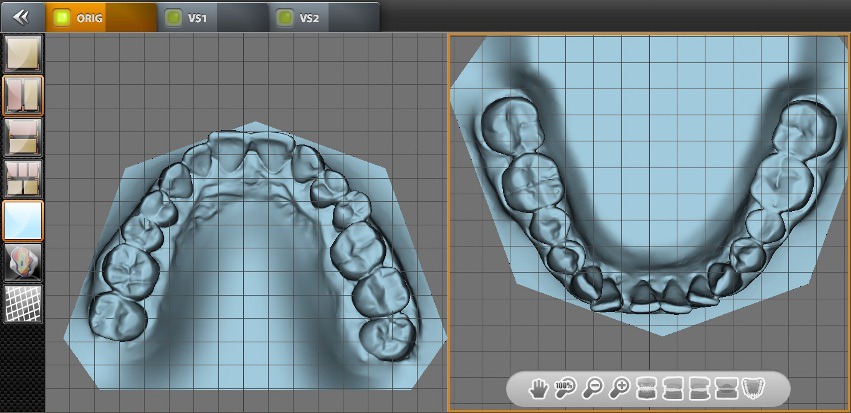This screenshot has height=413, width=851.
Task: Toggle the green indicator on the ORIG tab
Action: (62, 18)
